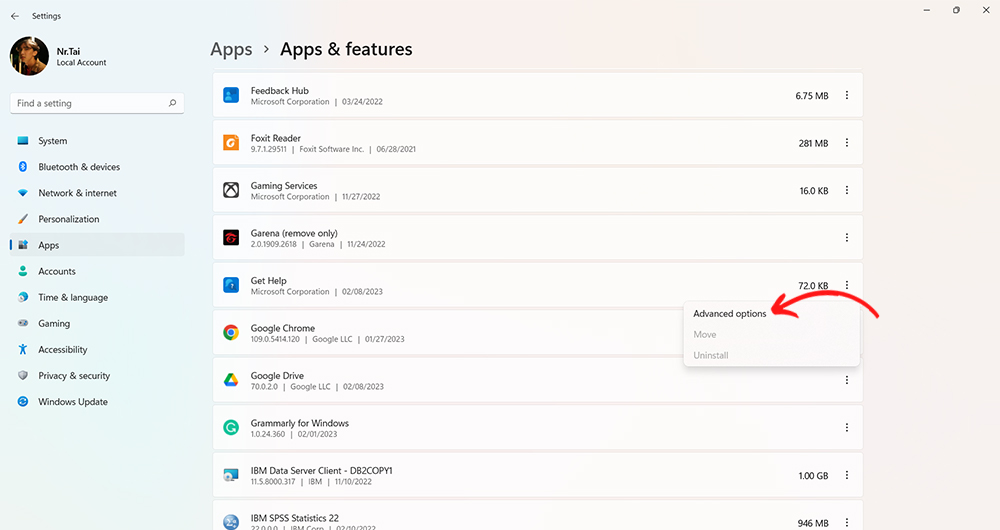Click the Apps breadcrumb link
This screenshot has width=1000, height=530.
(232, 49)
